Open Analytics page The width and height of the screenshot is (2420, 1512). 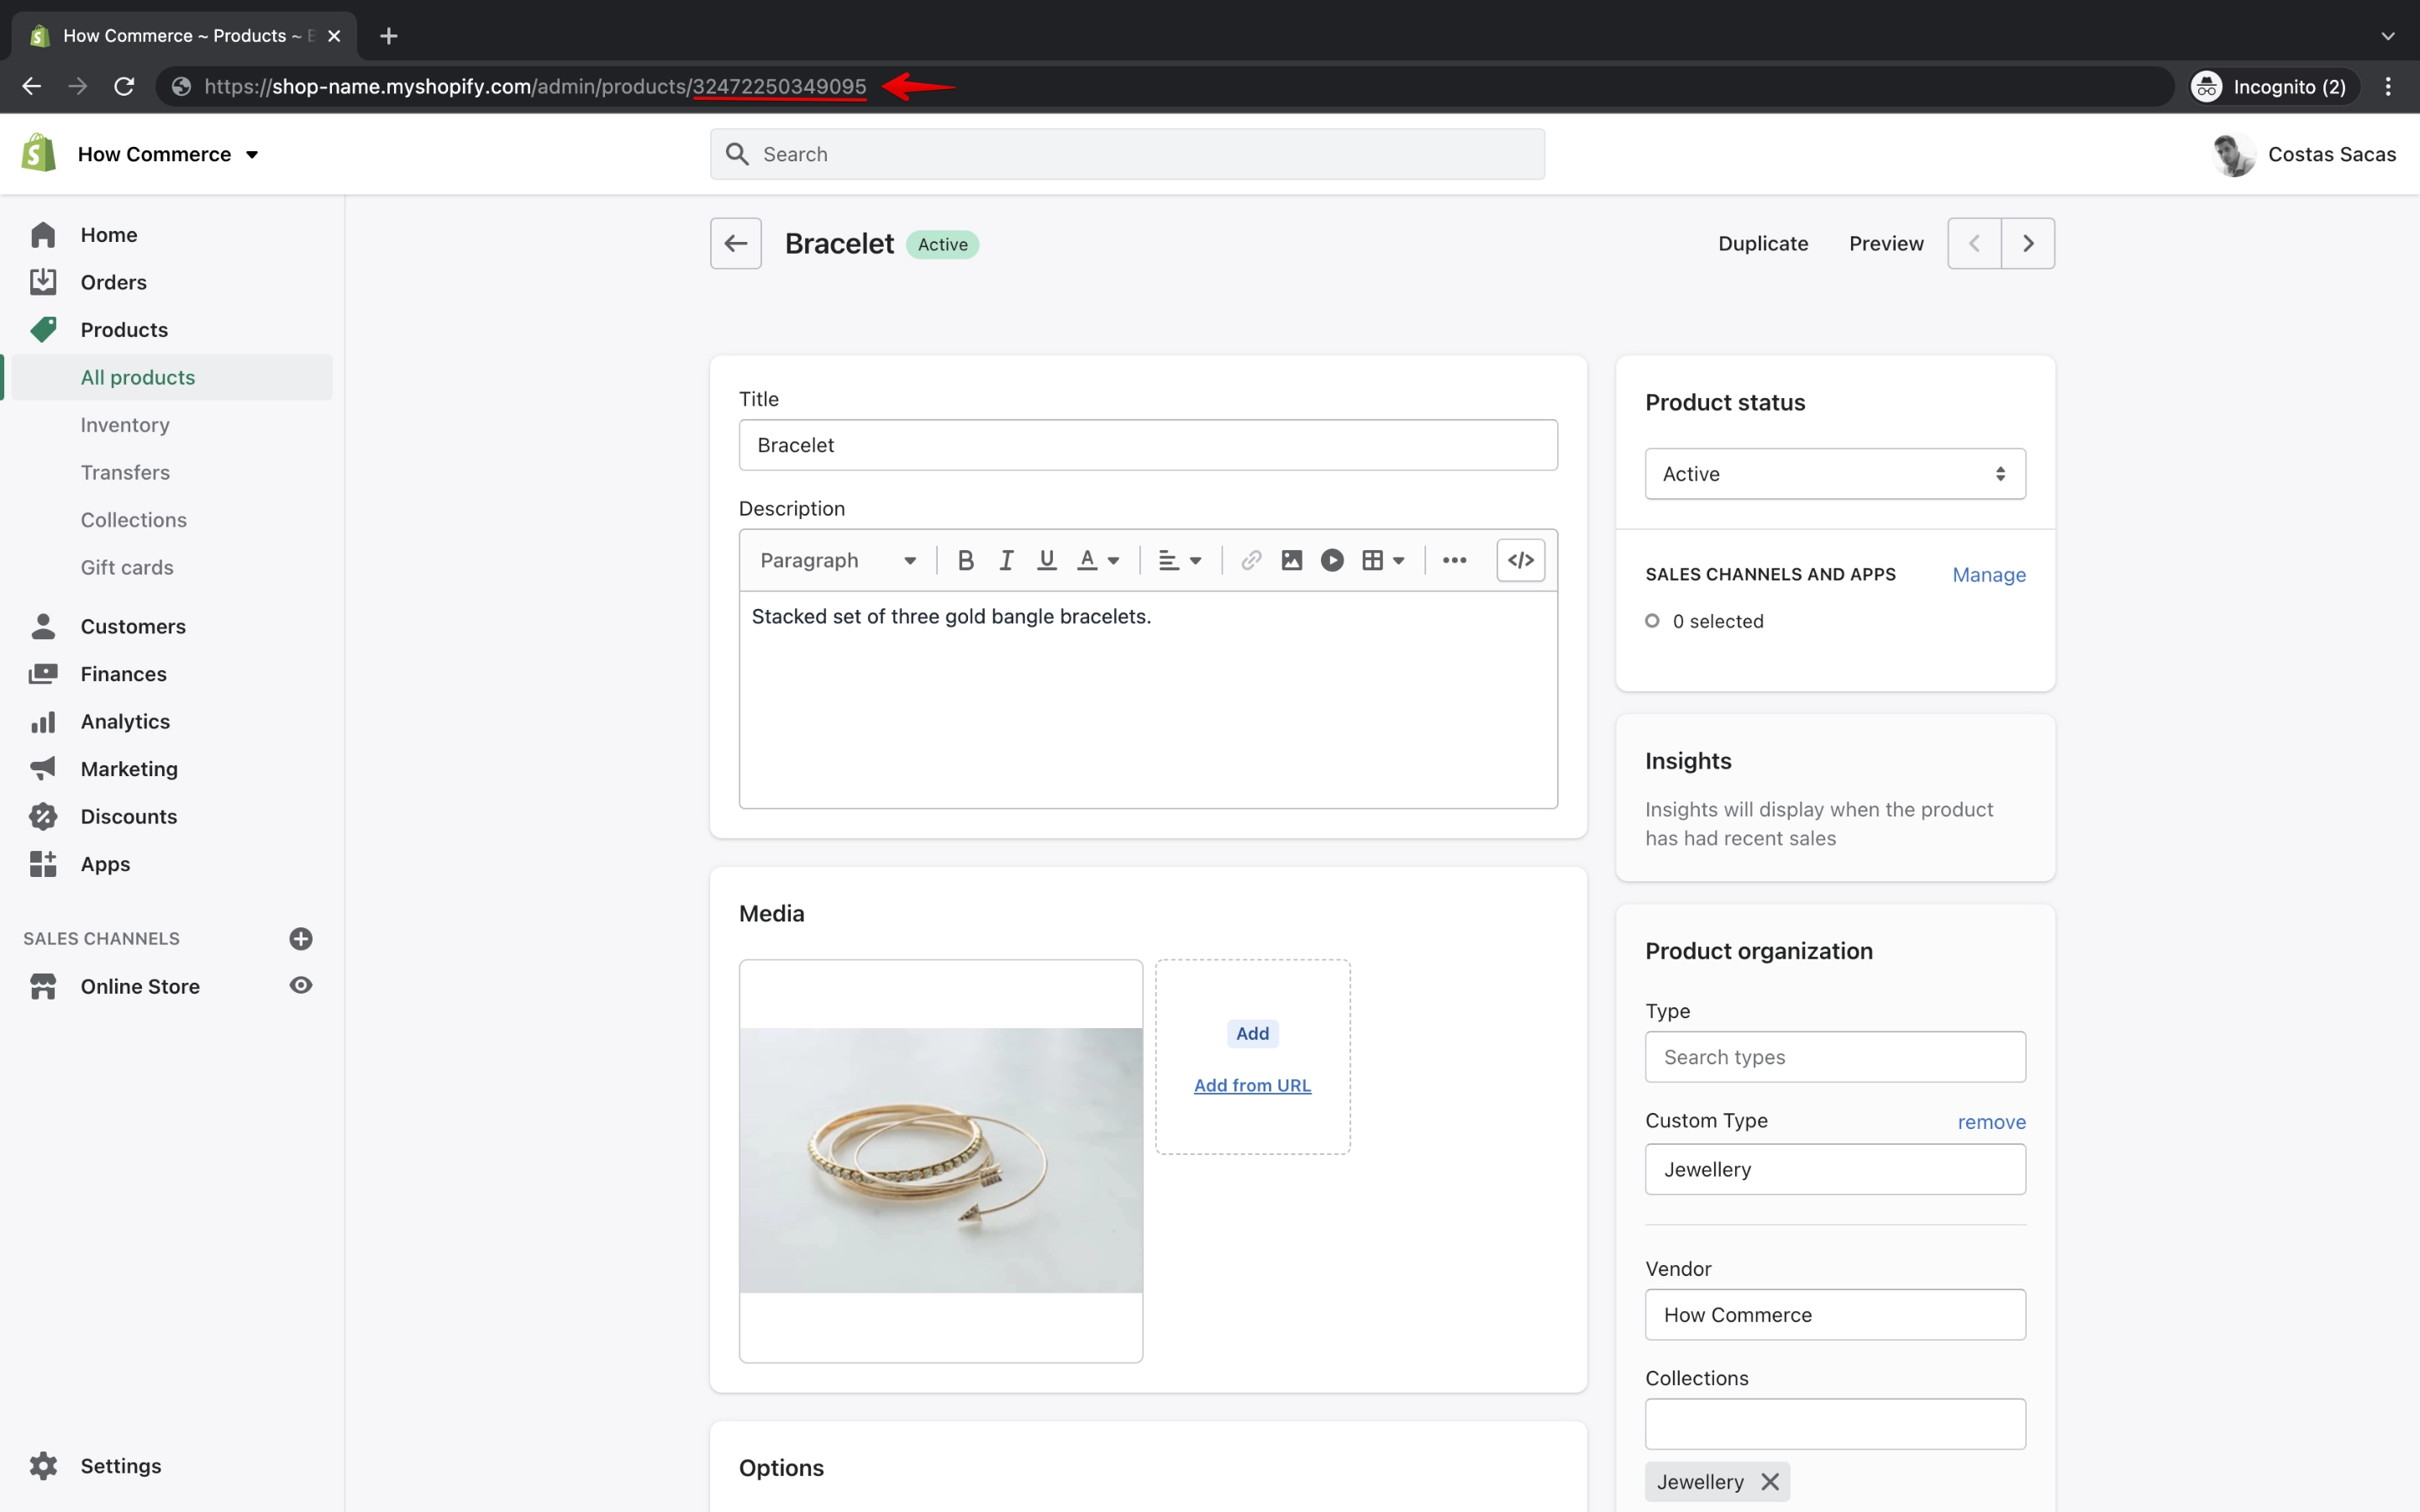click(125, 721)
